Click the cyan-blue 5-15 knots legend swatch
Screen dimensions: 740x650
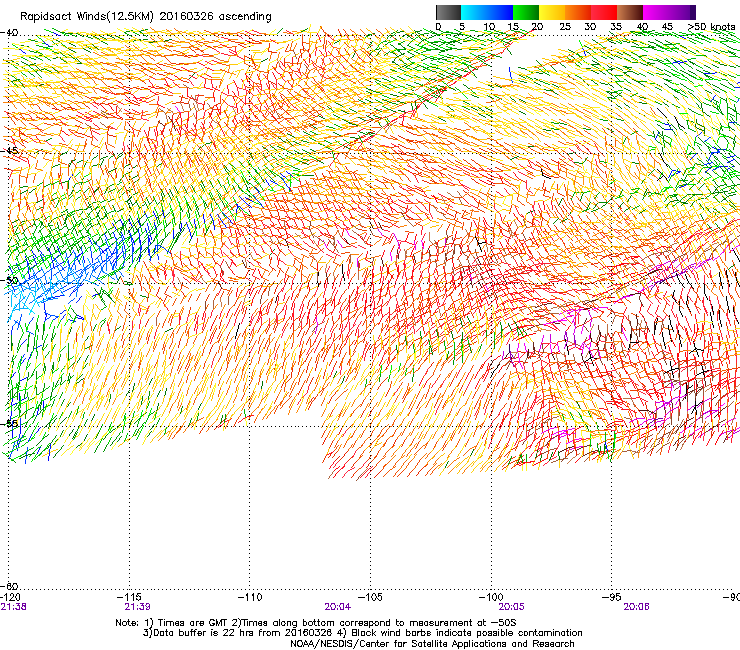click(487, 12)
